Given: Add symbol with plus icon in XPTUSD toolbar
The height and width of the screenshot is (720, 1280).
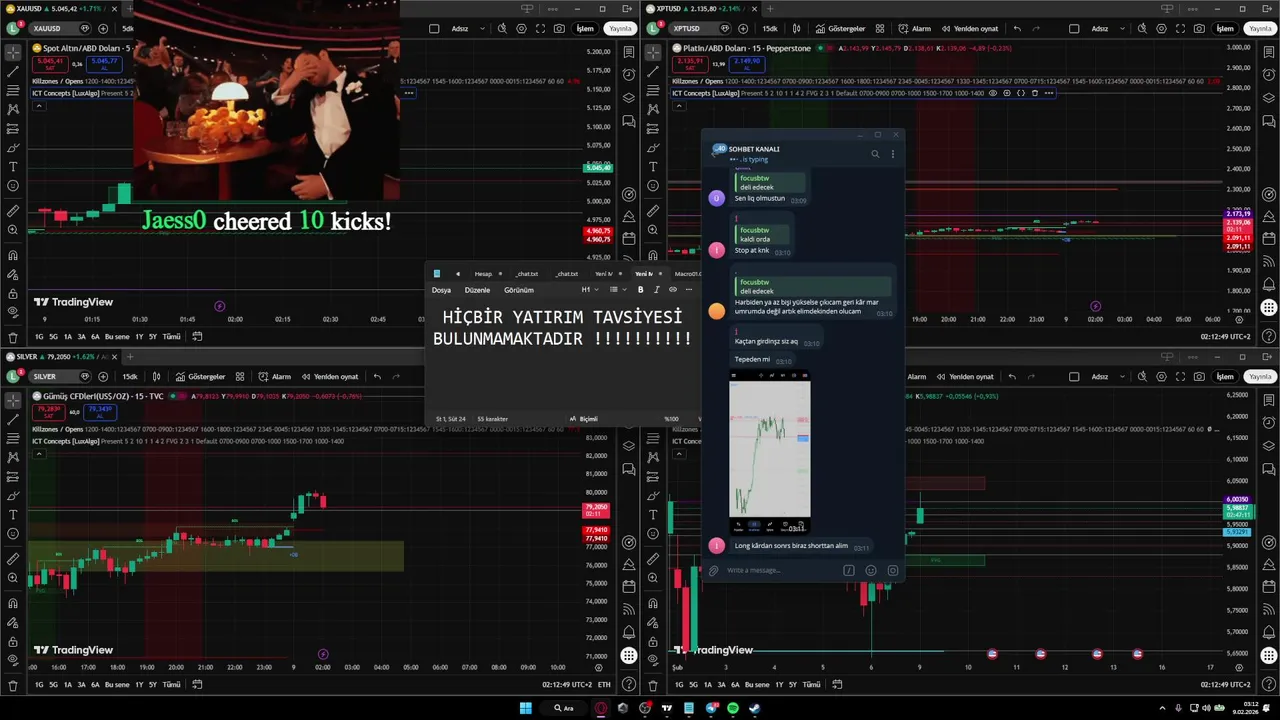Looking at the screenshot, I should tap(743, 29).
